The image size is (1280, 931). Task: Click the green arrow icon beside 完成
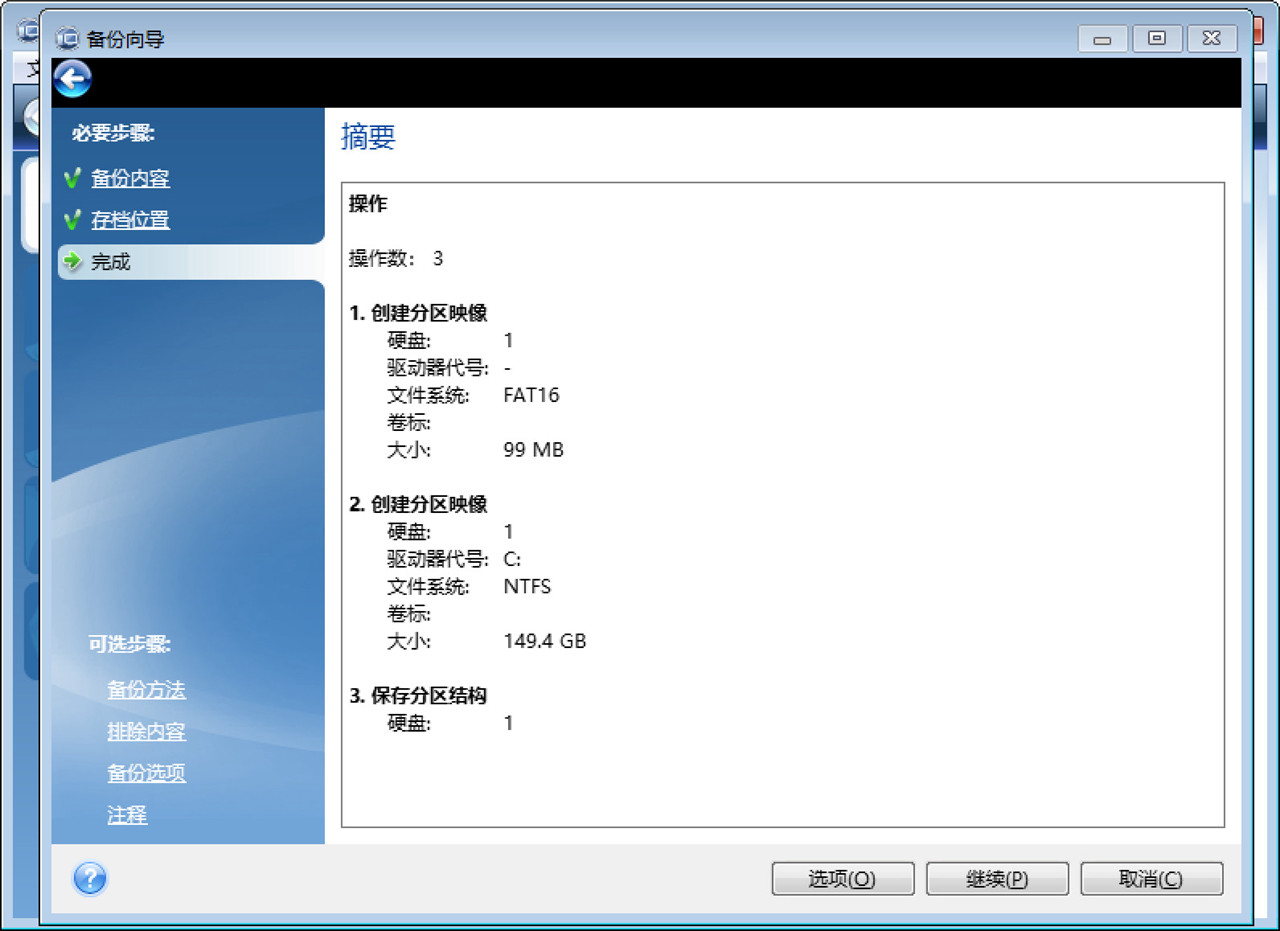[71, 262]
